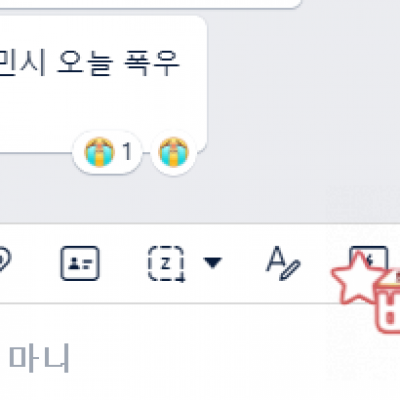Click the 마니 text in the input box
The width and height of the screenshot is (400, 400).
click(x=39, y=358)
